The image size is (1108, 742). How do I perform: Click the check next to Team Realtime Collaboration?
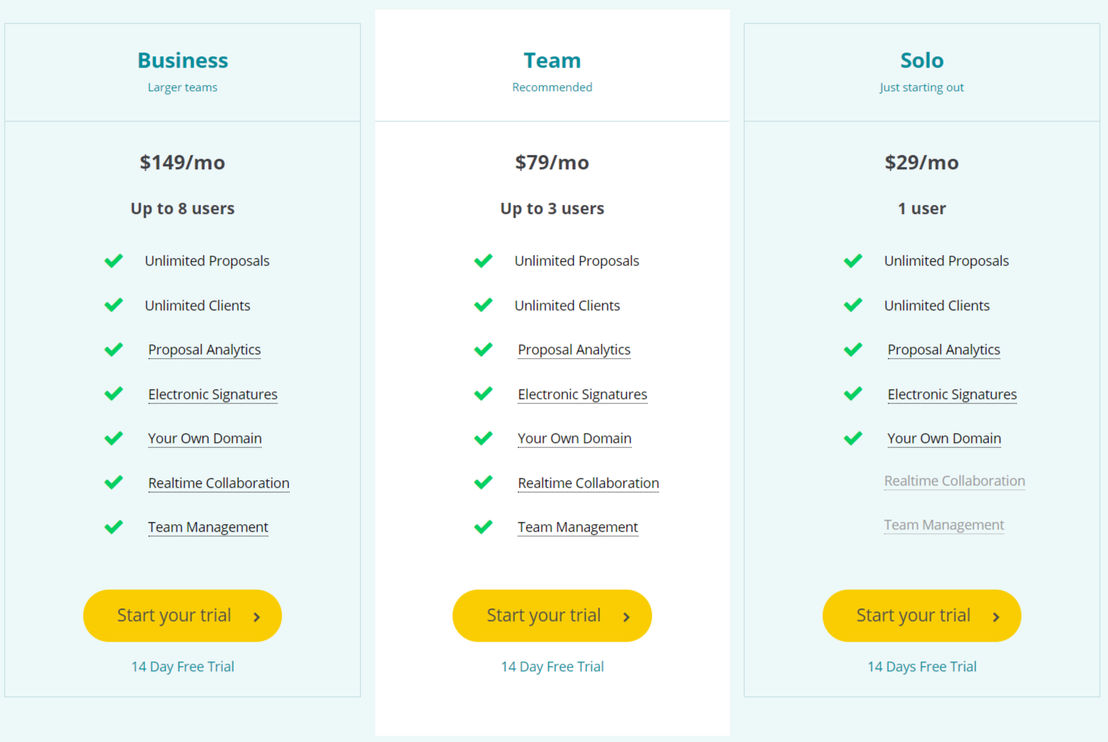[483, 483]
